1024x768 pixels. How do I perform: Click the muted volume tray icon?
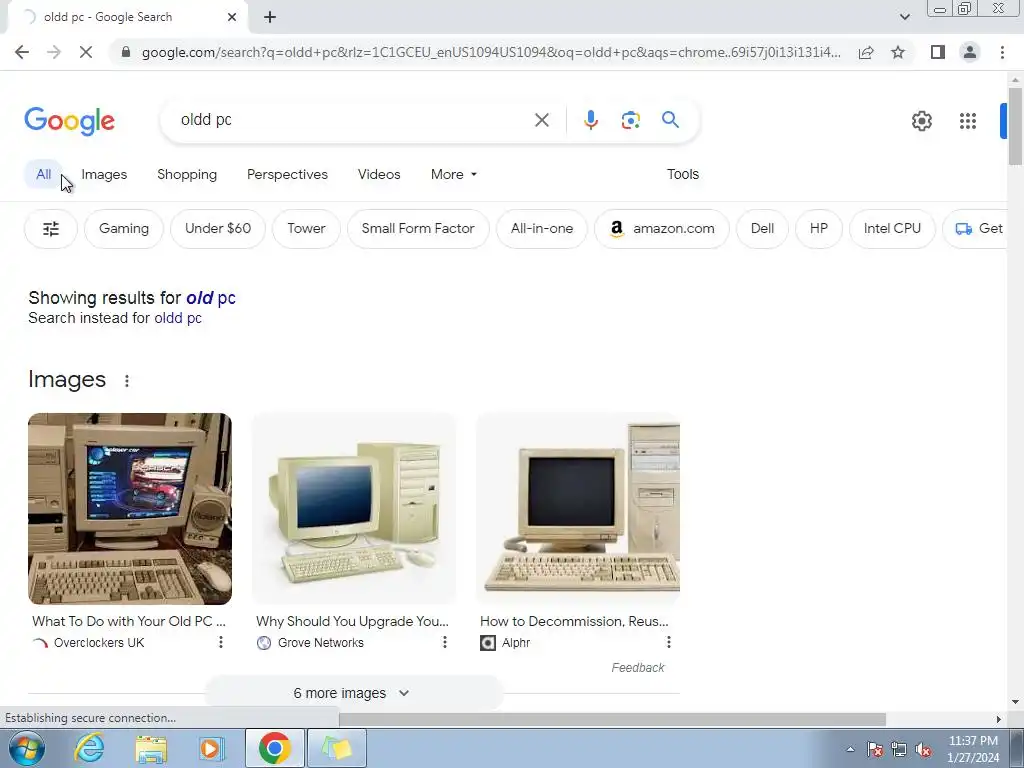coord(923,750)
